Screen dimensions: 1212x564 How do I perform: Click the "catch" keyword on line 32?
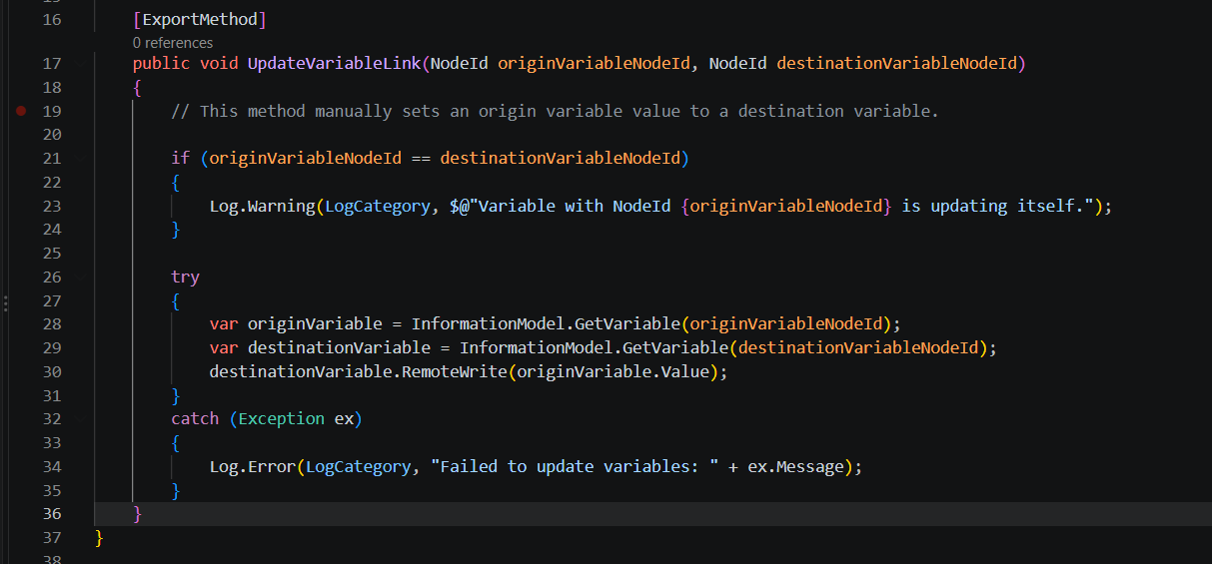click(x=195, y=418)
